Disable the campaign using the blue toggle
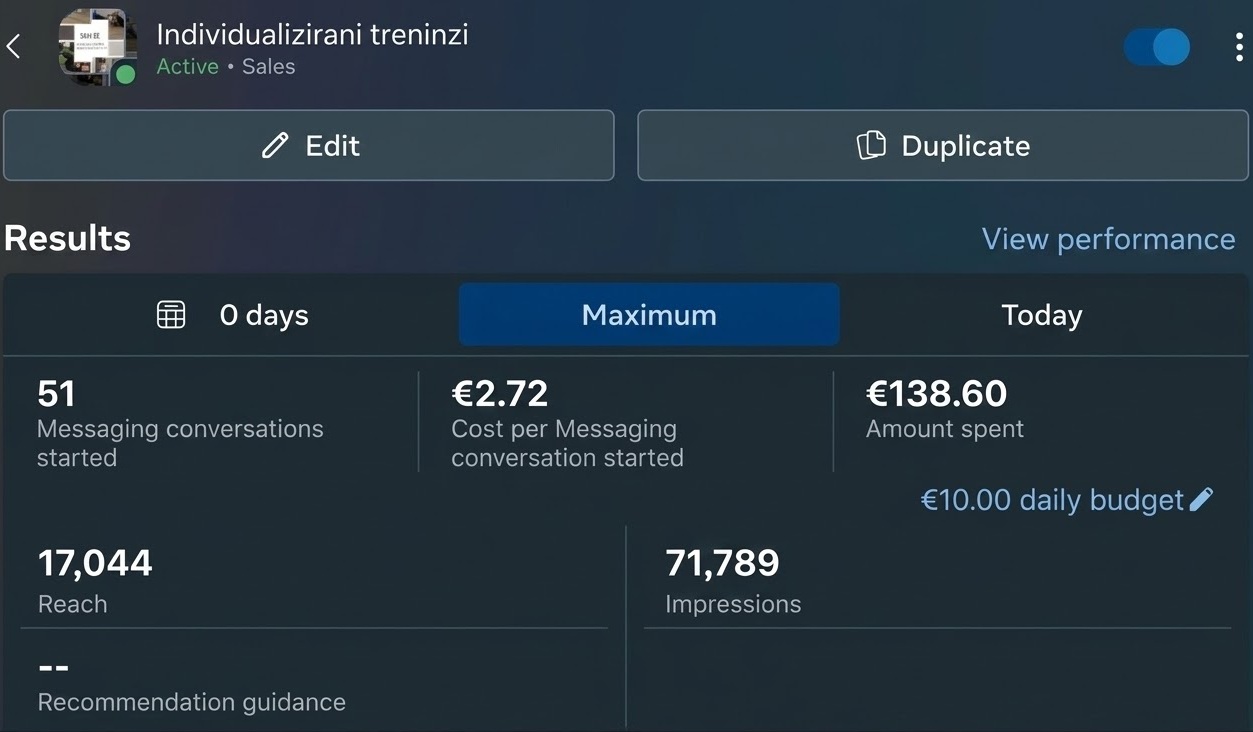 point(1157,46)
